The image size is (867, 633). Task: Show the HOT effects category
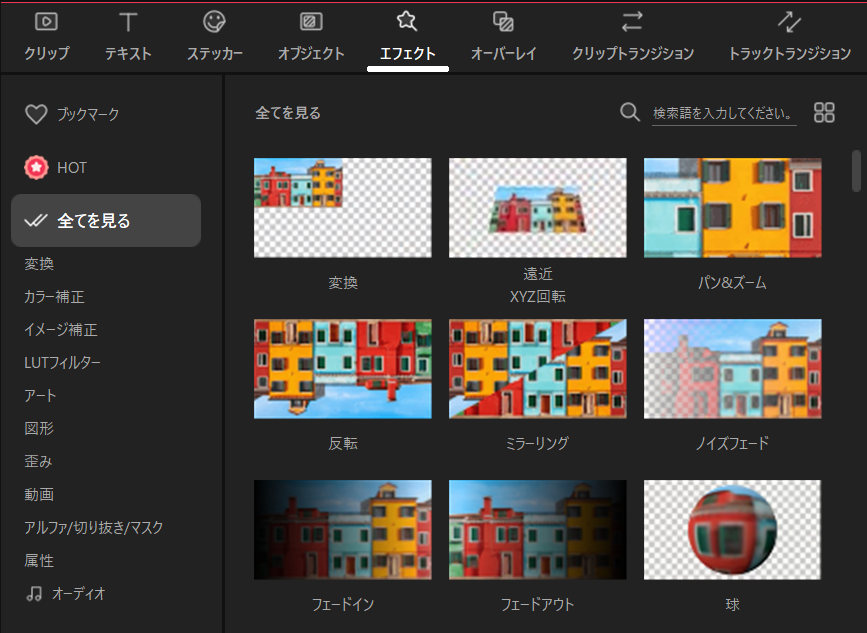coord(56,168)
